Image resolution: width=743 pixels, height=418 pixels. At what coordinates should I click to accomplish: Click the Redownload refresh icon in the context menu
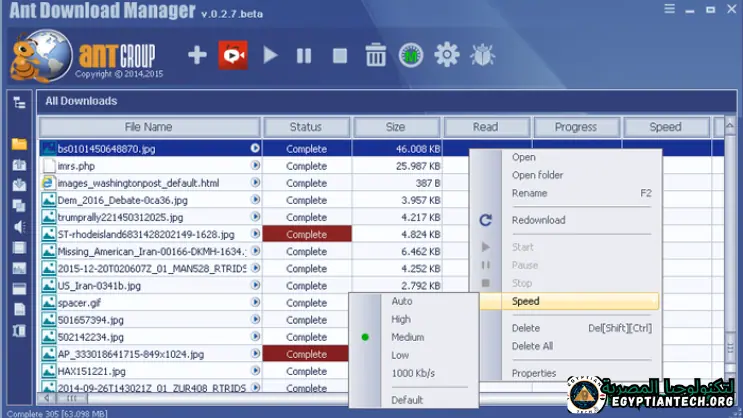pyautogui.click(x=486, y=220)
